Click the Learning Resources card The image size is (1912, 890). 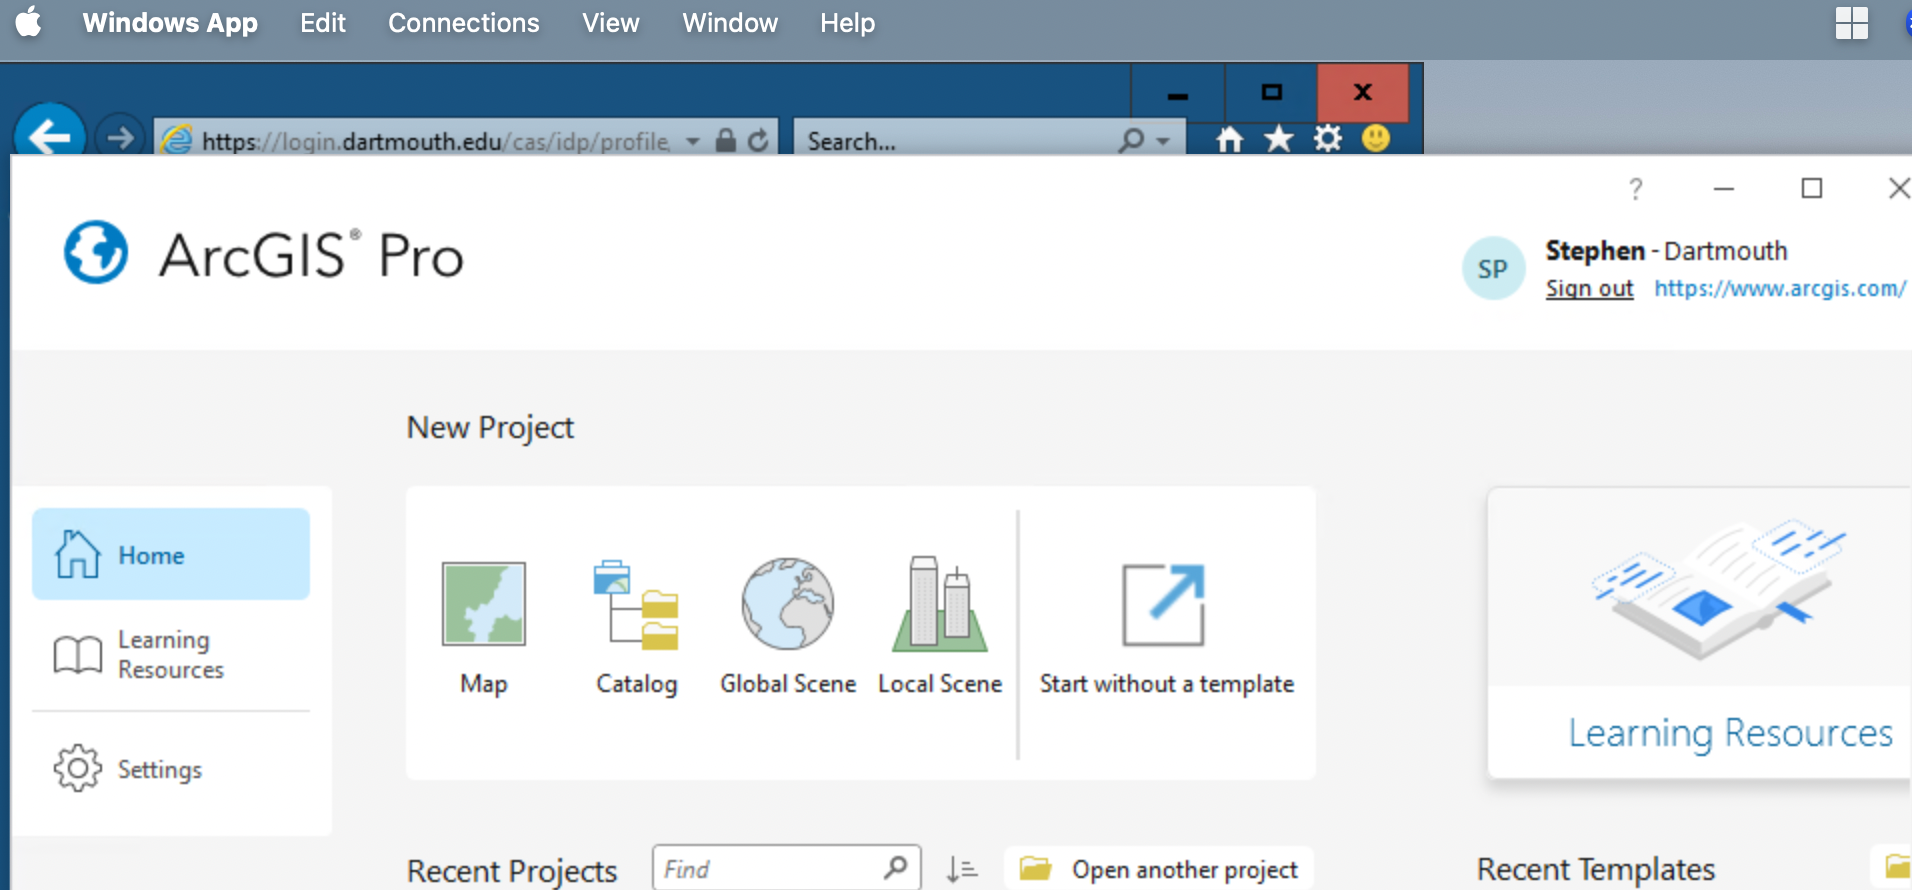point(1699,632)
